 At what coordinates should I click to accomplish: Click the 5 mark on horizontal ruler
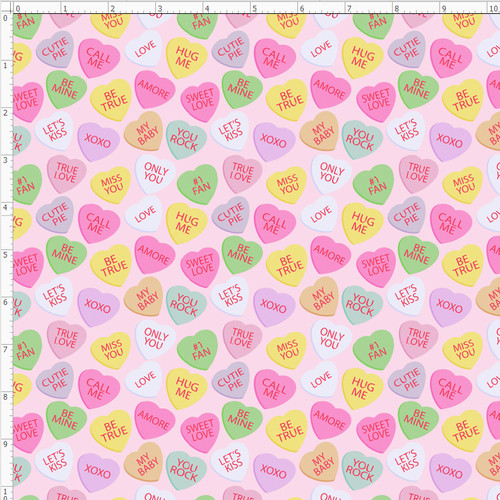point(255,8)
